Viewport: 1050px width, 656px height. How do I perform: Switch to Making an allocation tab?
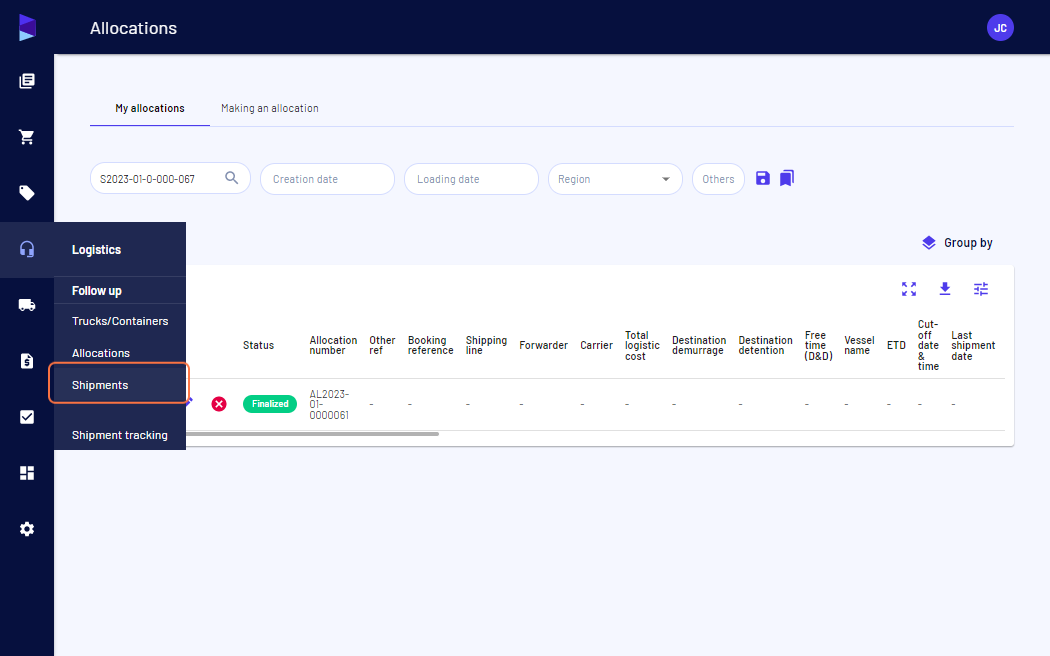click(x=270, y=108)
